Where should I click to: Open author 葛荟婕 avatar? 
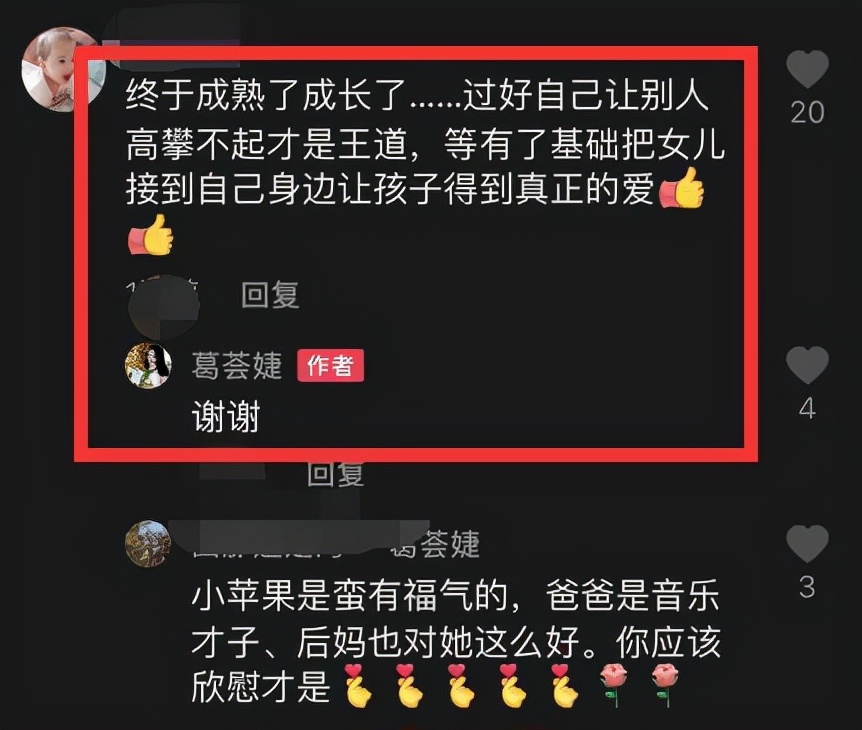click(x=148, y=366)
